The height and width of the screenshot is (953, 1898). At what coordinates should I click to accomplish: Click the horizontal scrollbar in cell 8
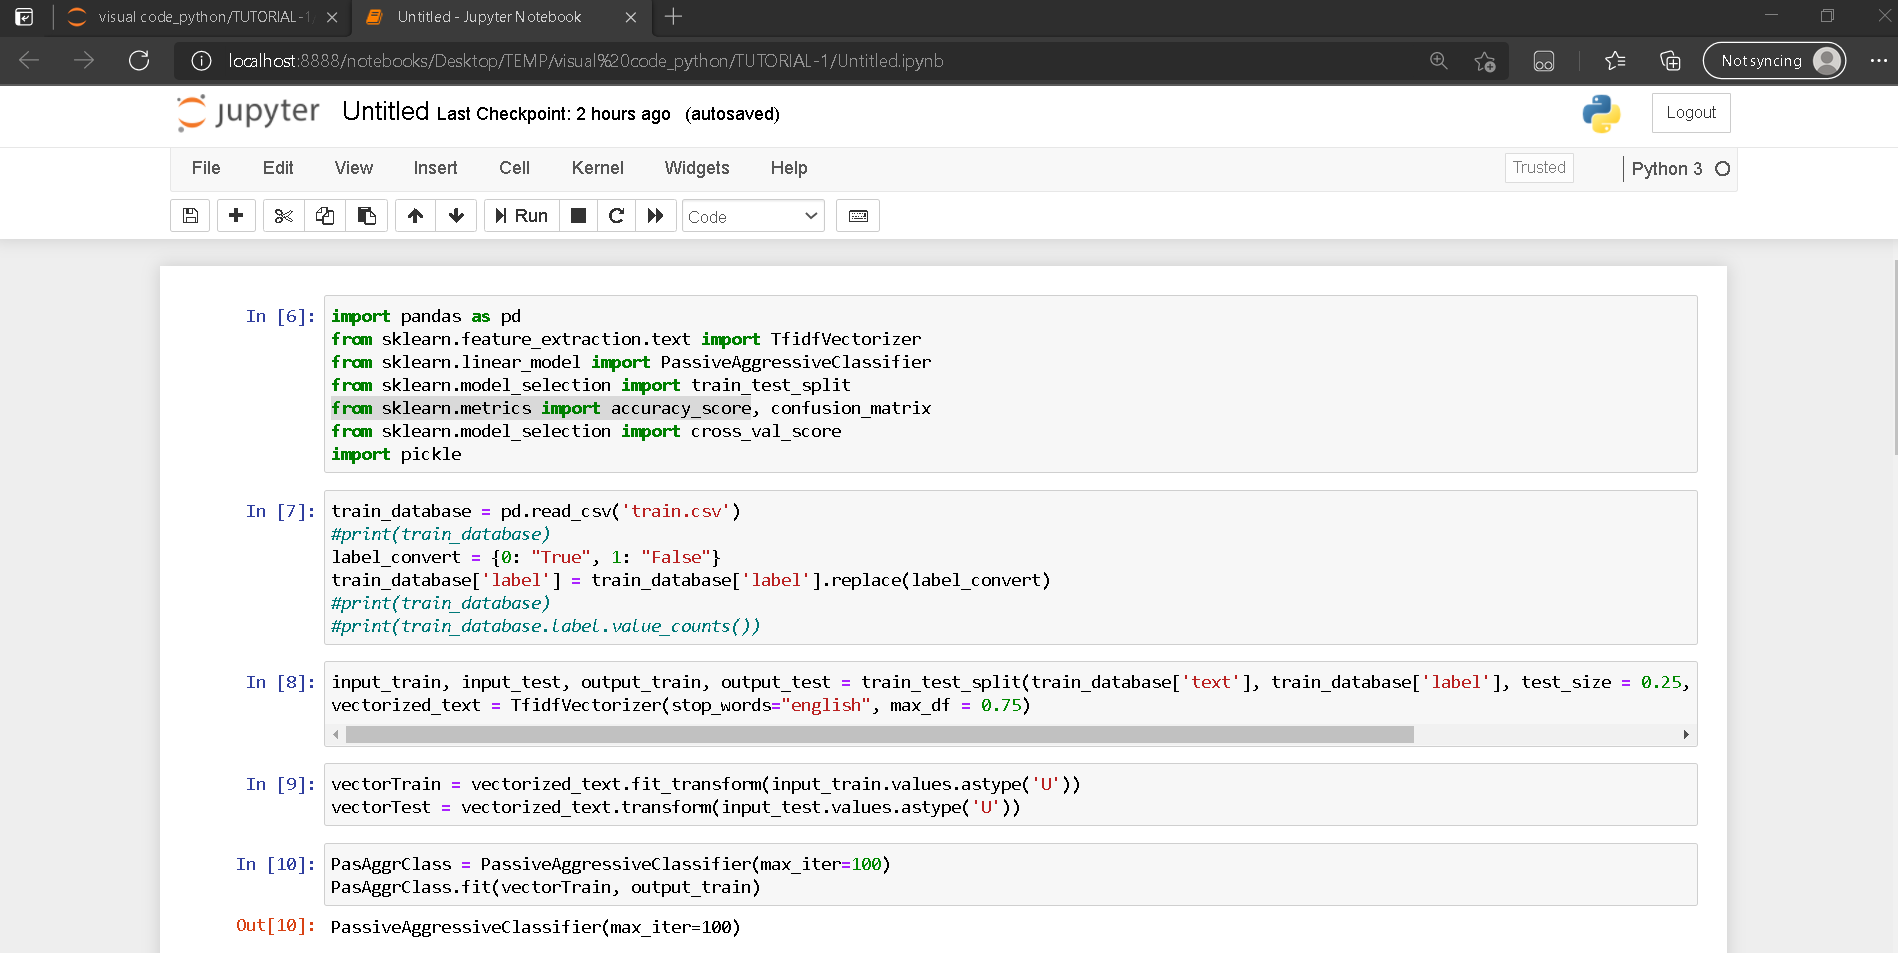[880, 735]
